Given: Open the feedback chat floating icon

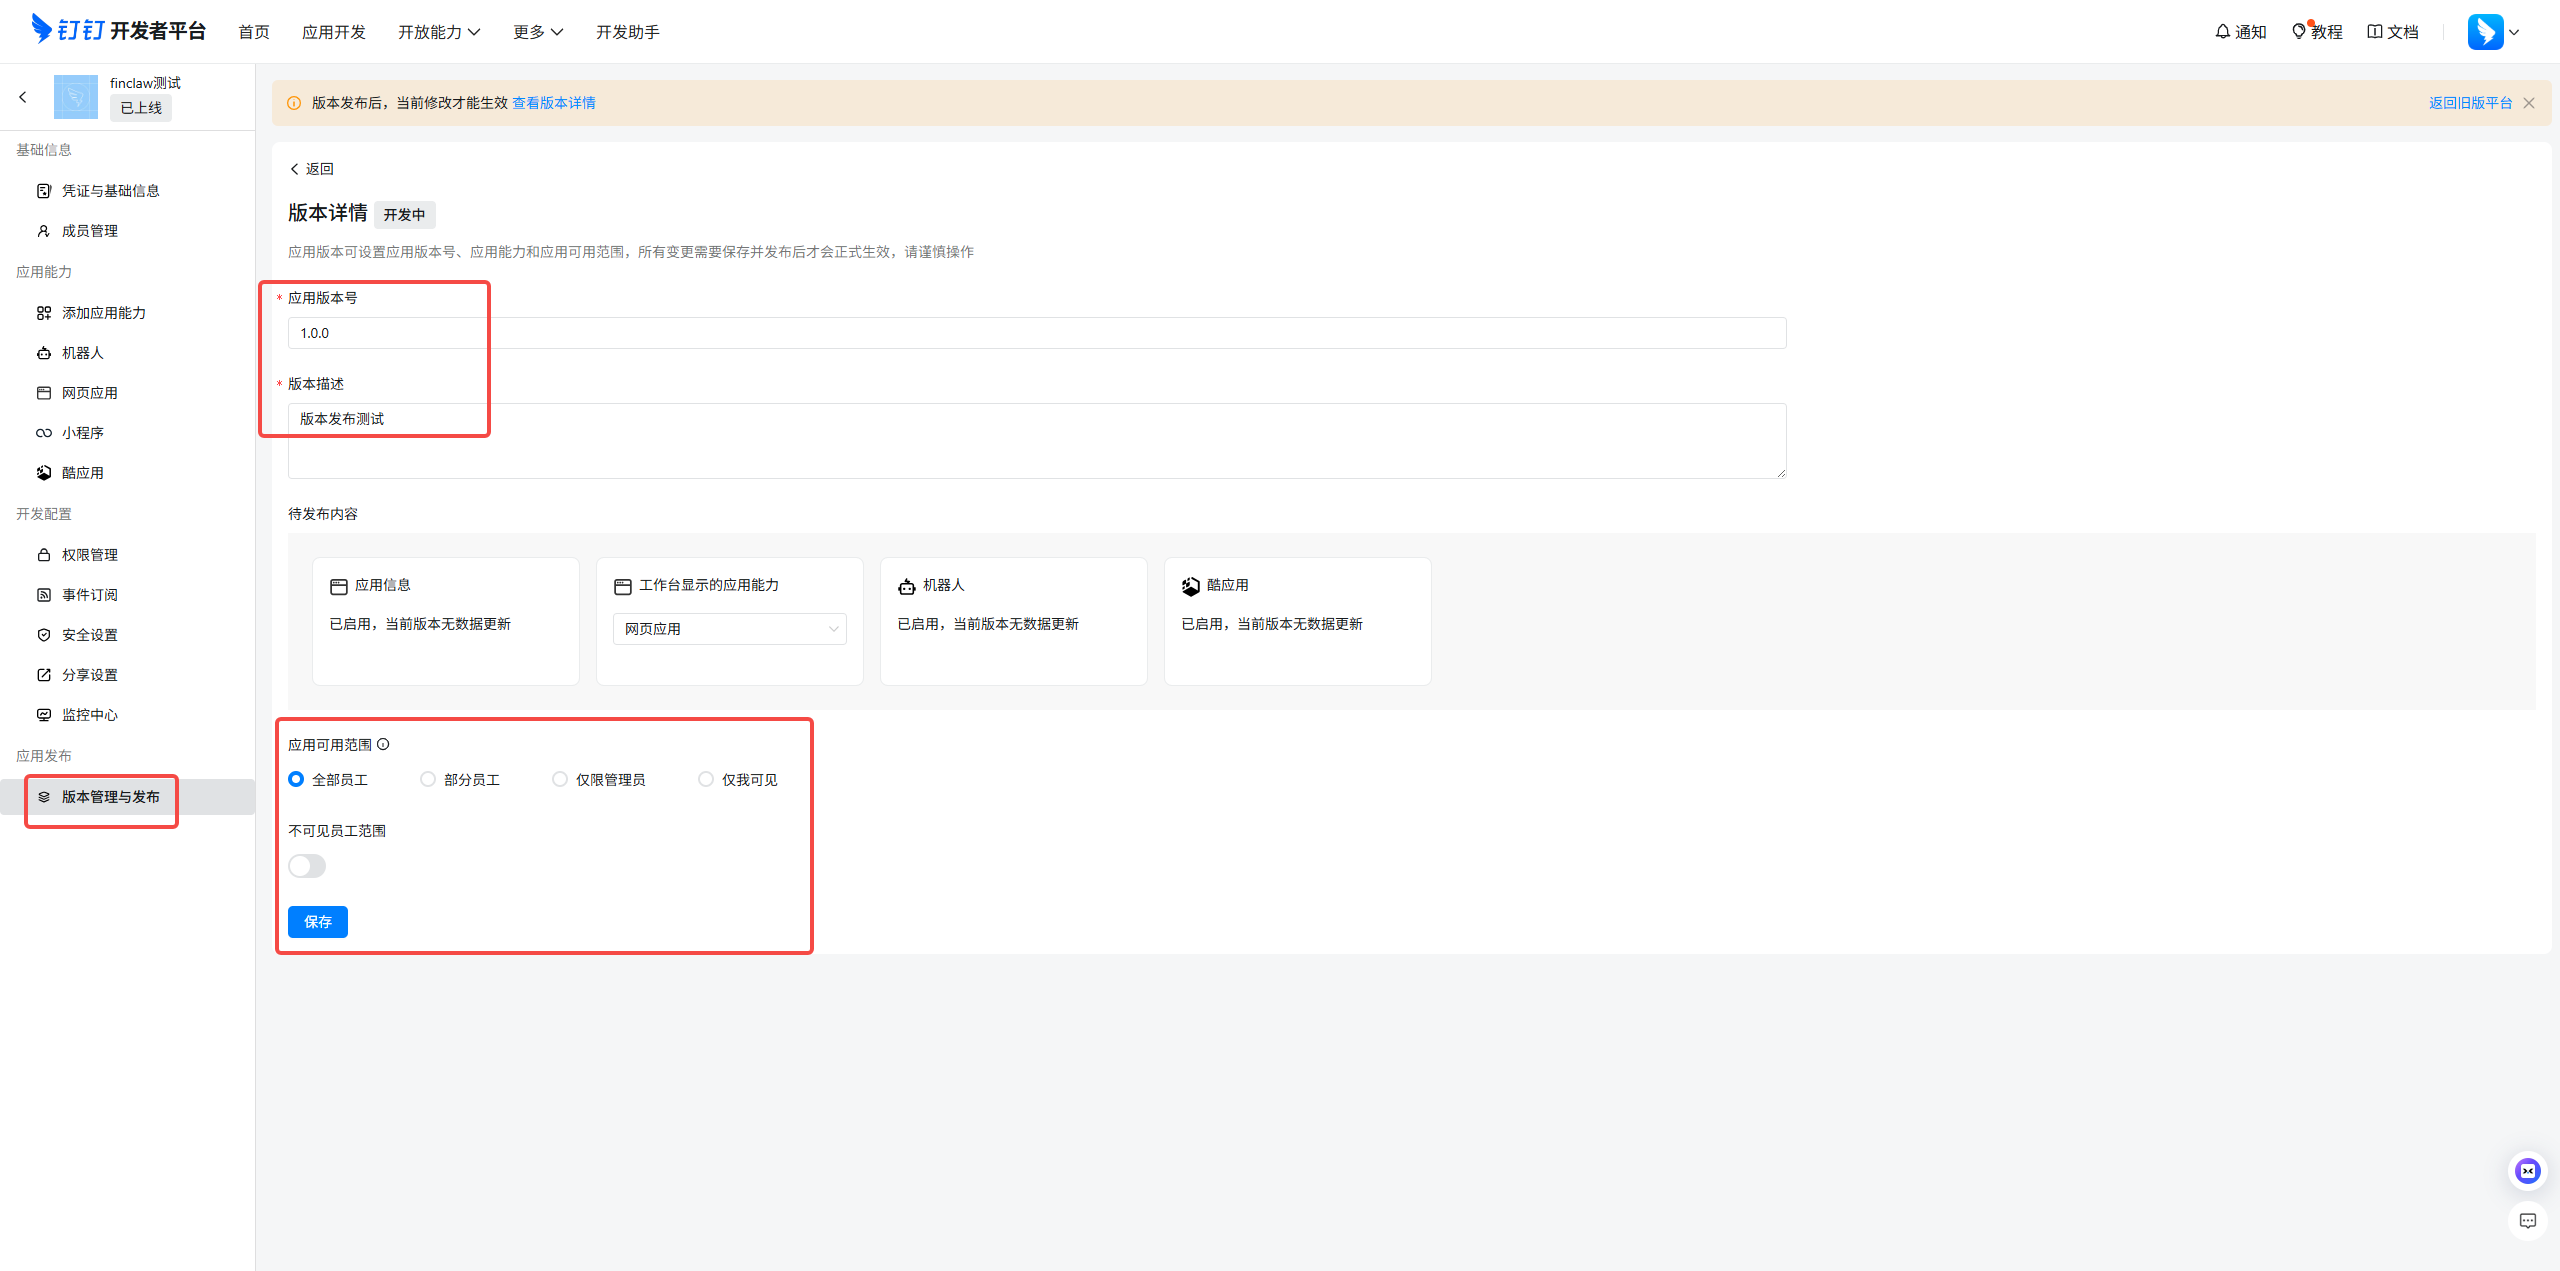Looking at the screenshot, I should pos(2528,1221).
